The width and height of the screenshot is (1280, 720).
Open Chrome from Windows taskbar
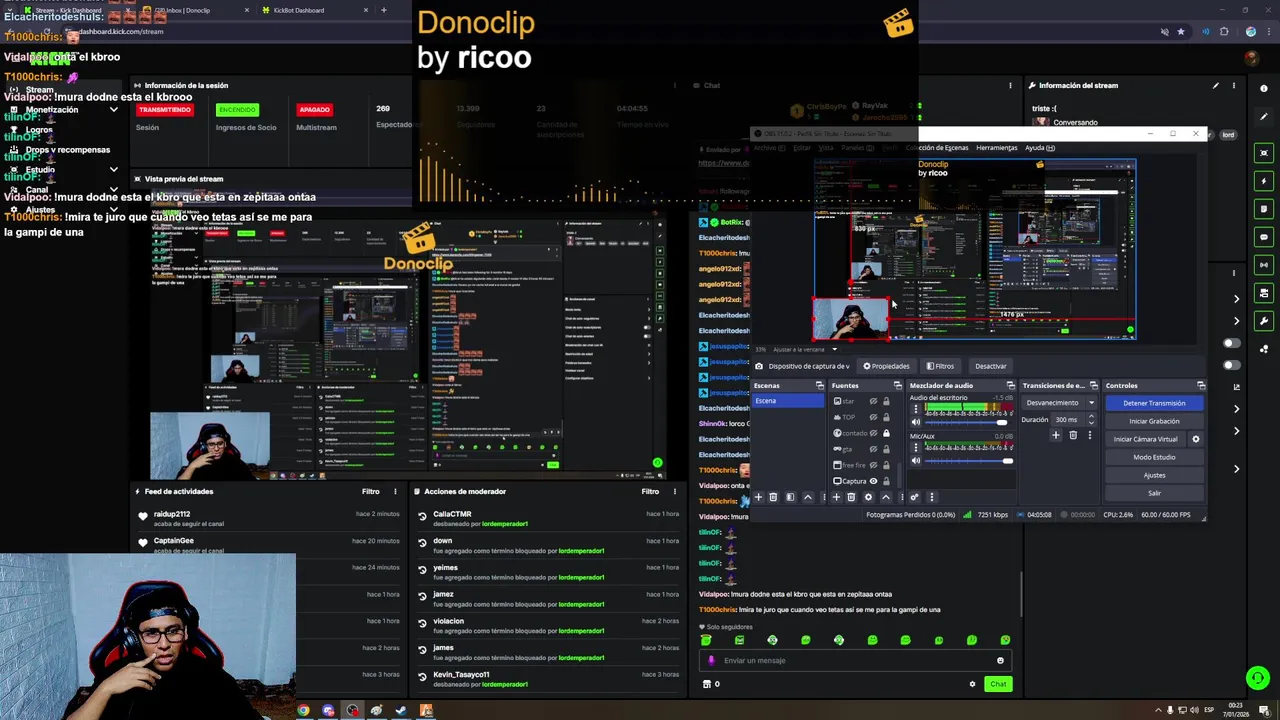[303, 711]
